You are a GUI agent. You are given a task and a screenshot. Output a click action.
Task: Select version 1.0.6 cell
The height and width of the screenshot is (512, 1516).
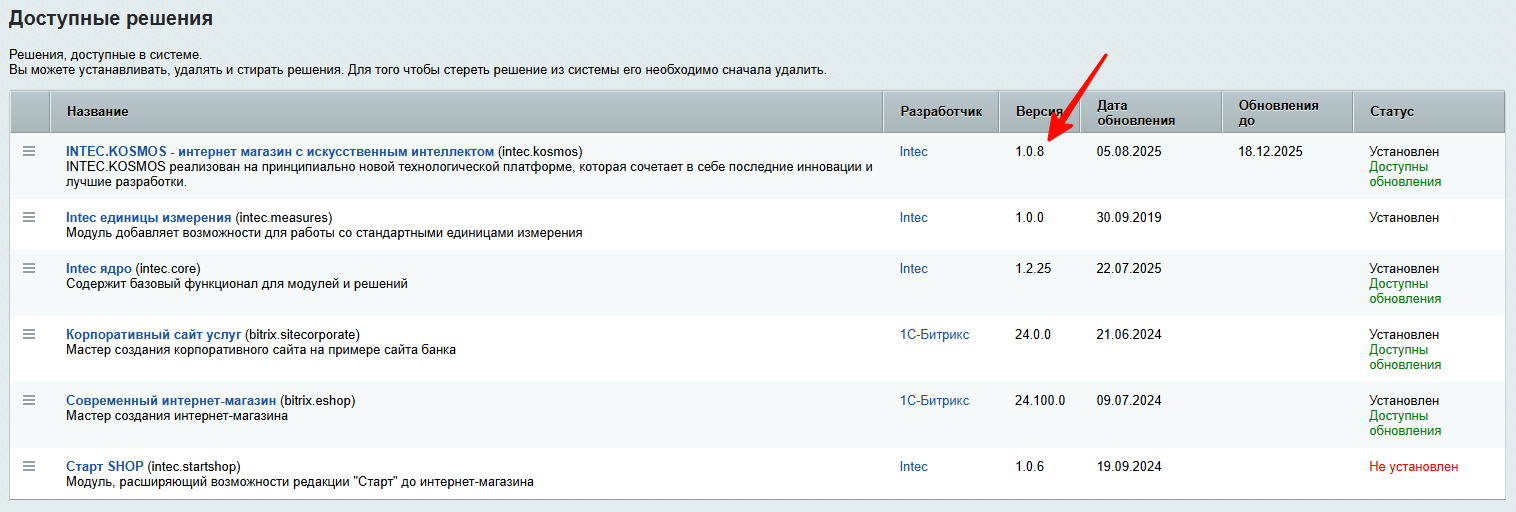pyautogui.click(x=1029, y=467)
